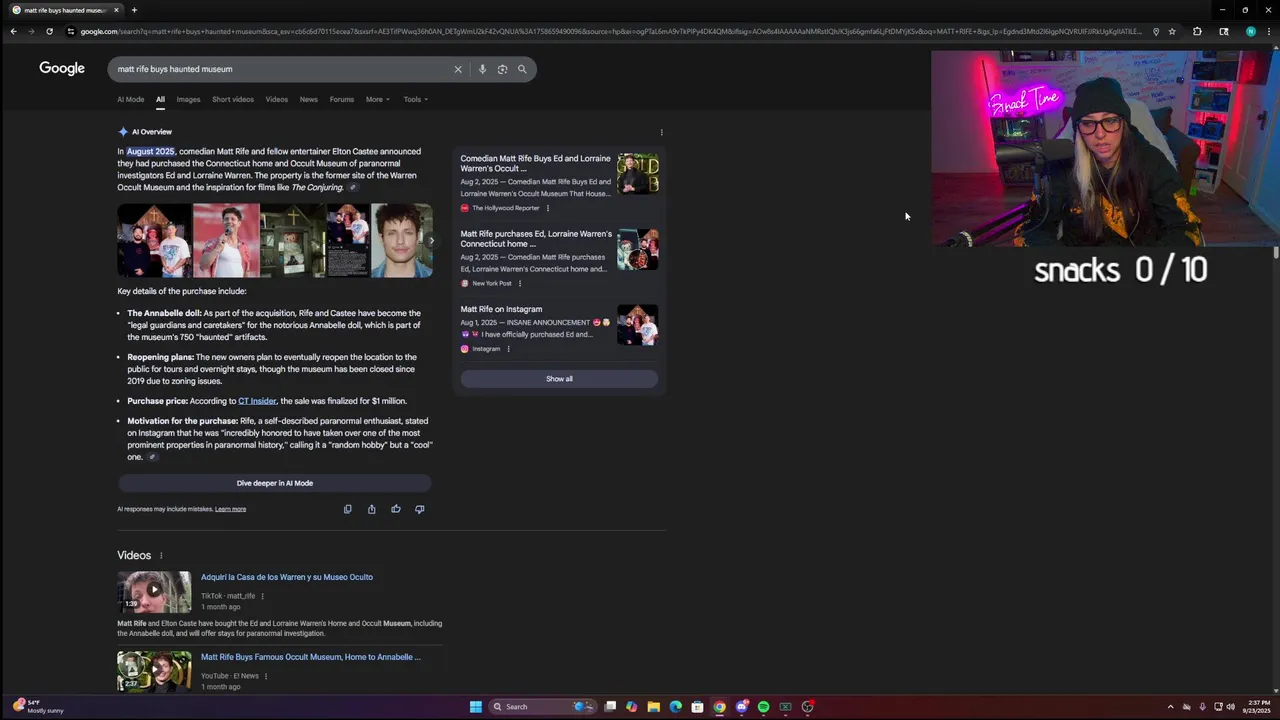The height and width of the screenshot is (720, 1280).
Task: Click source link icon after The Conjuring
Action: pos(353,188)
